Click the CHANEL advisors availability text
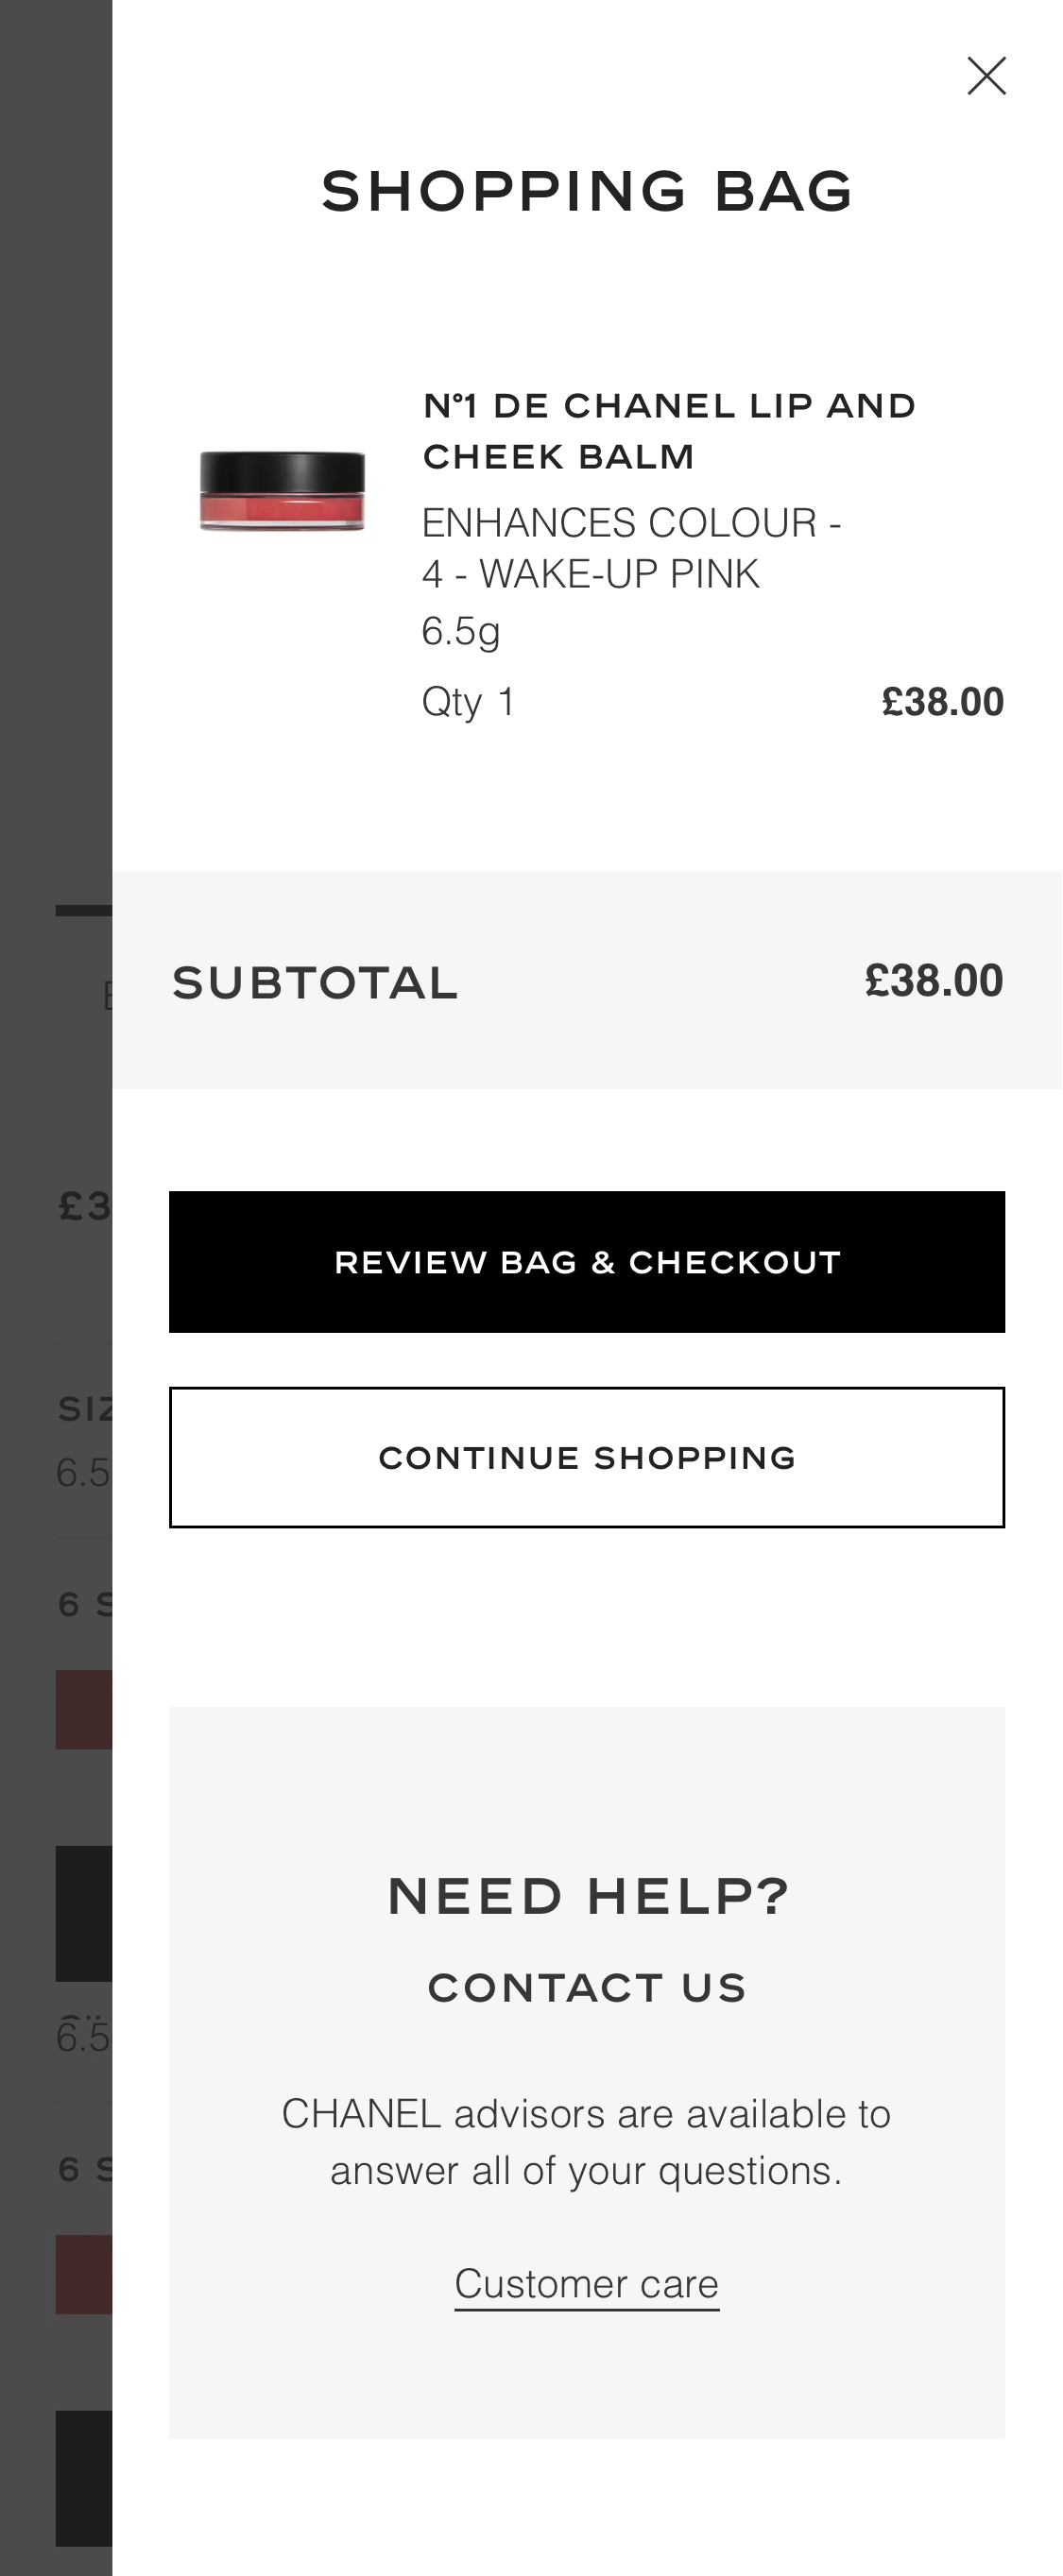 tap(587, 2142)
